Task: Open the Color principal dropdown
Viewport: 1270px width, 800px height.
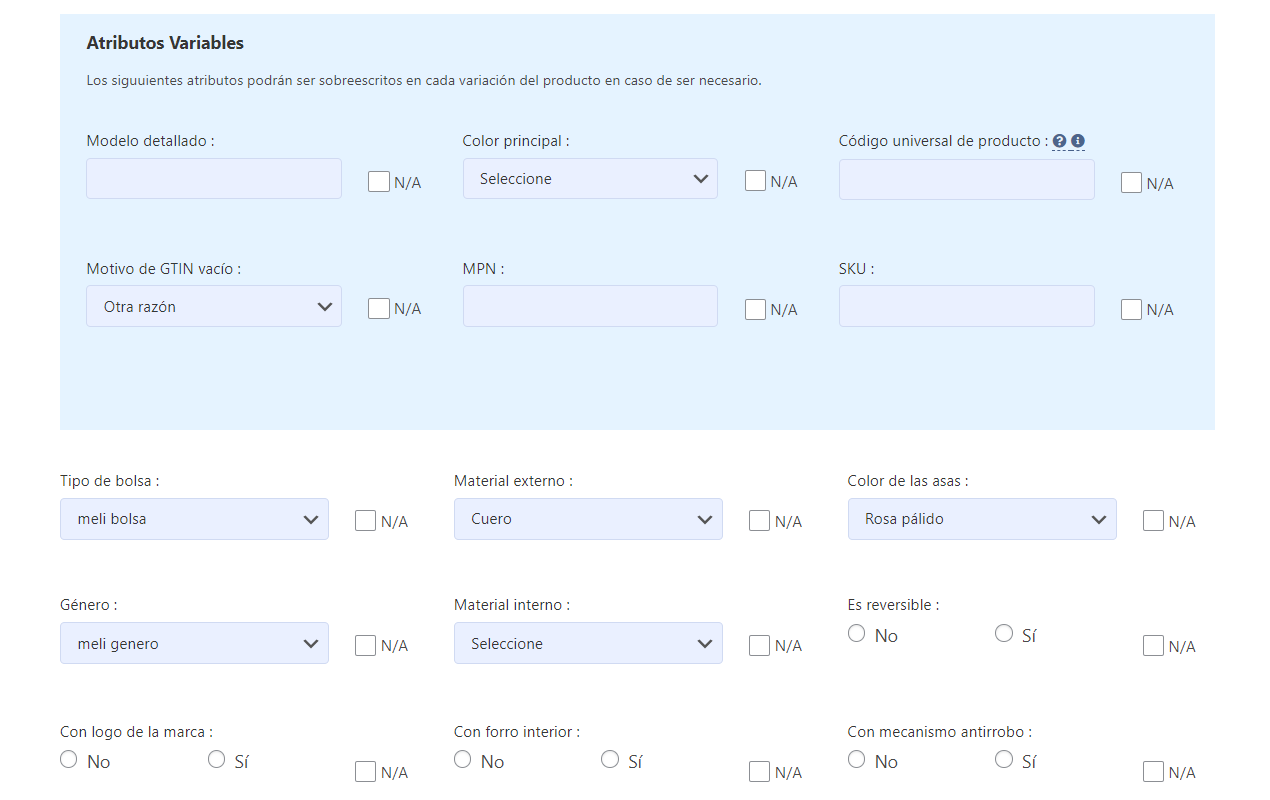Action: click(590, 179)
